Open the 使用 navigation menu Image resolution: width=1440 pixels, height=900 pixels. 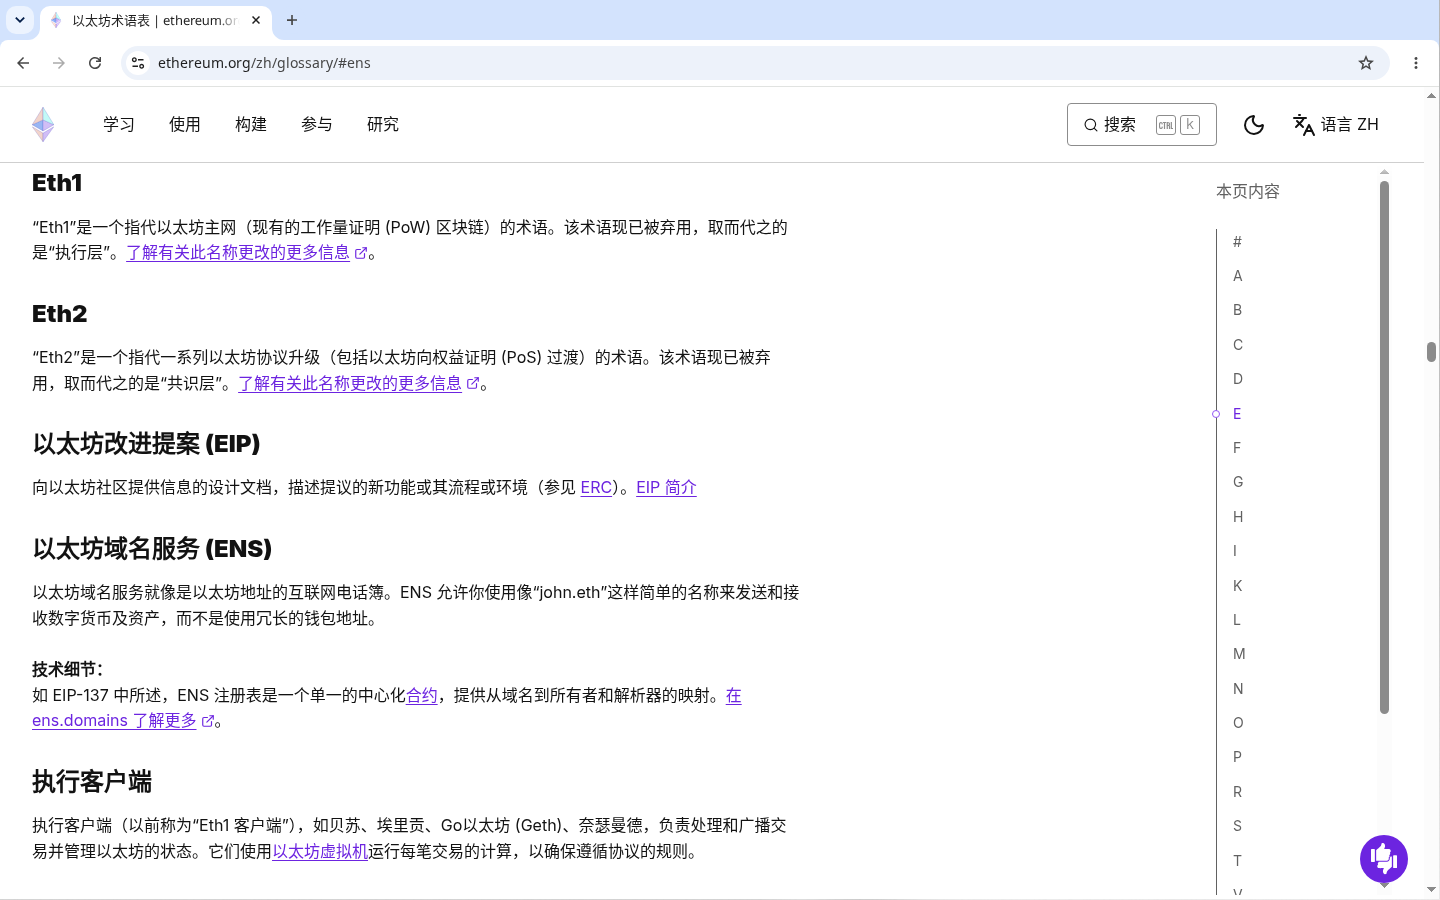[185, 124]
